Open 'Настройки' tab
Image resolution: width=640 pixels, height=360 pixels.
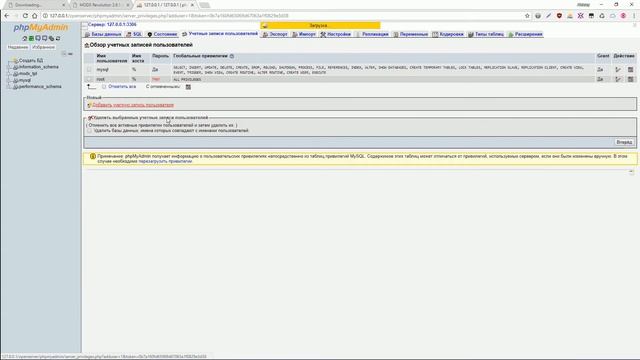(336, 34)
